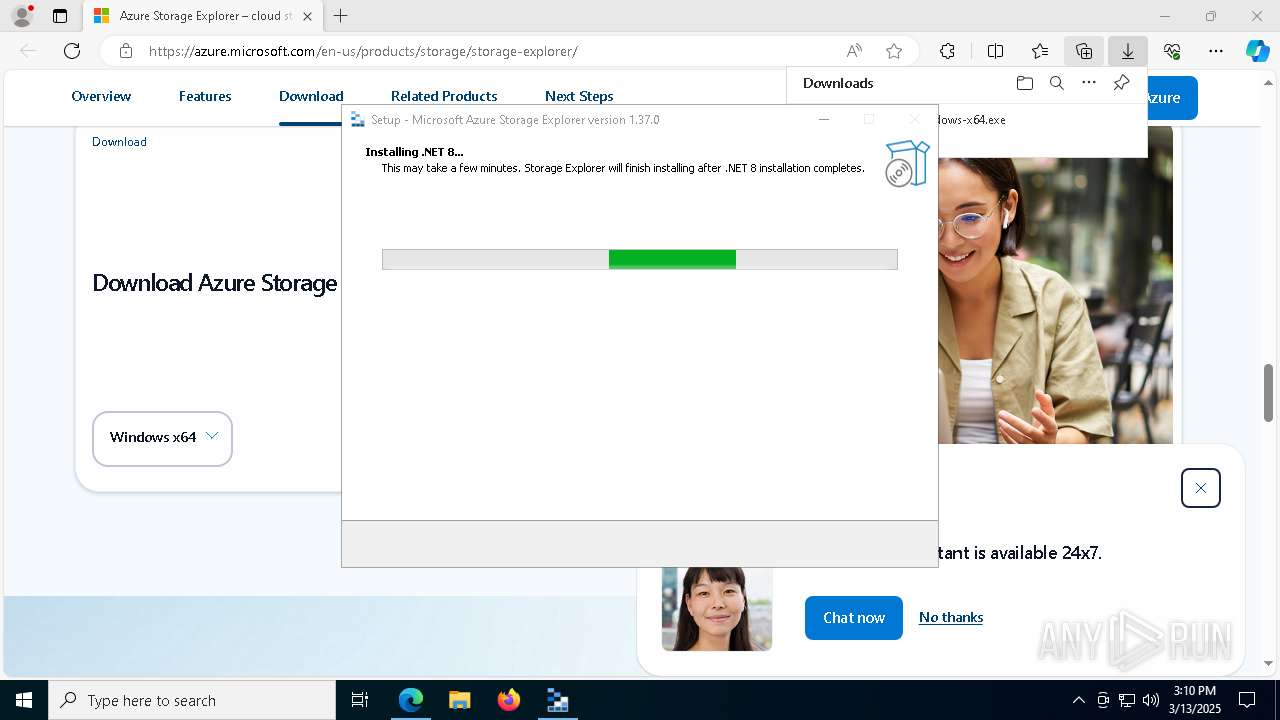Open network settings tray icon

pos(1127,700)
